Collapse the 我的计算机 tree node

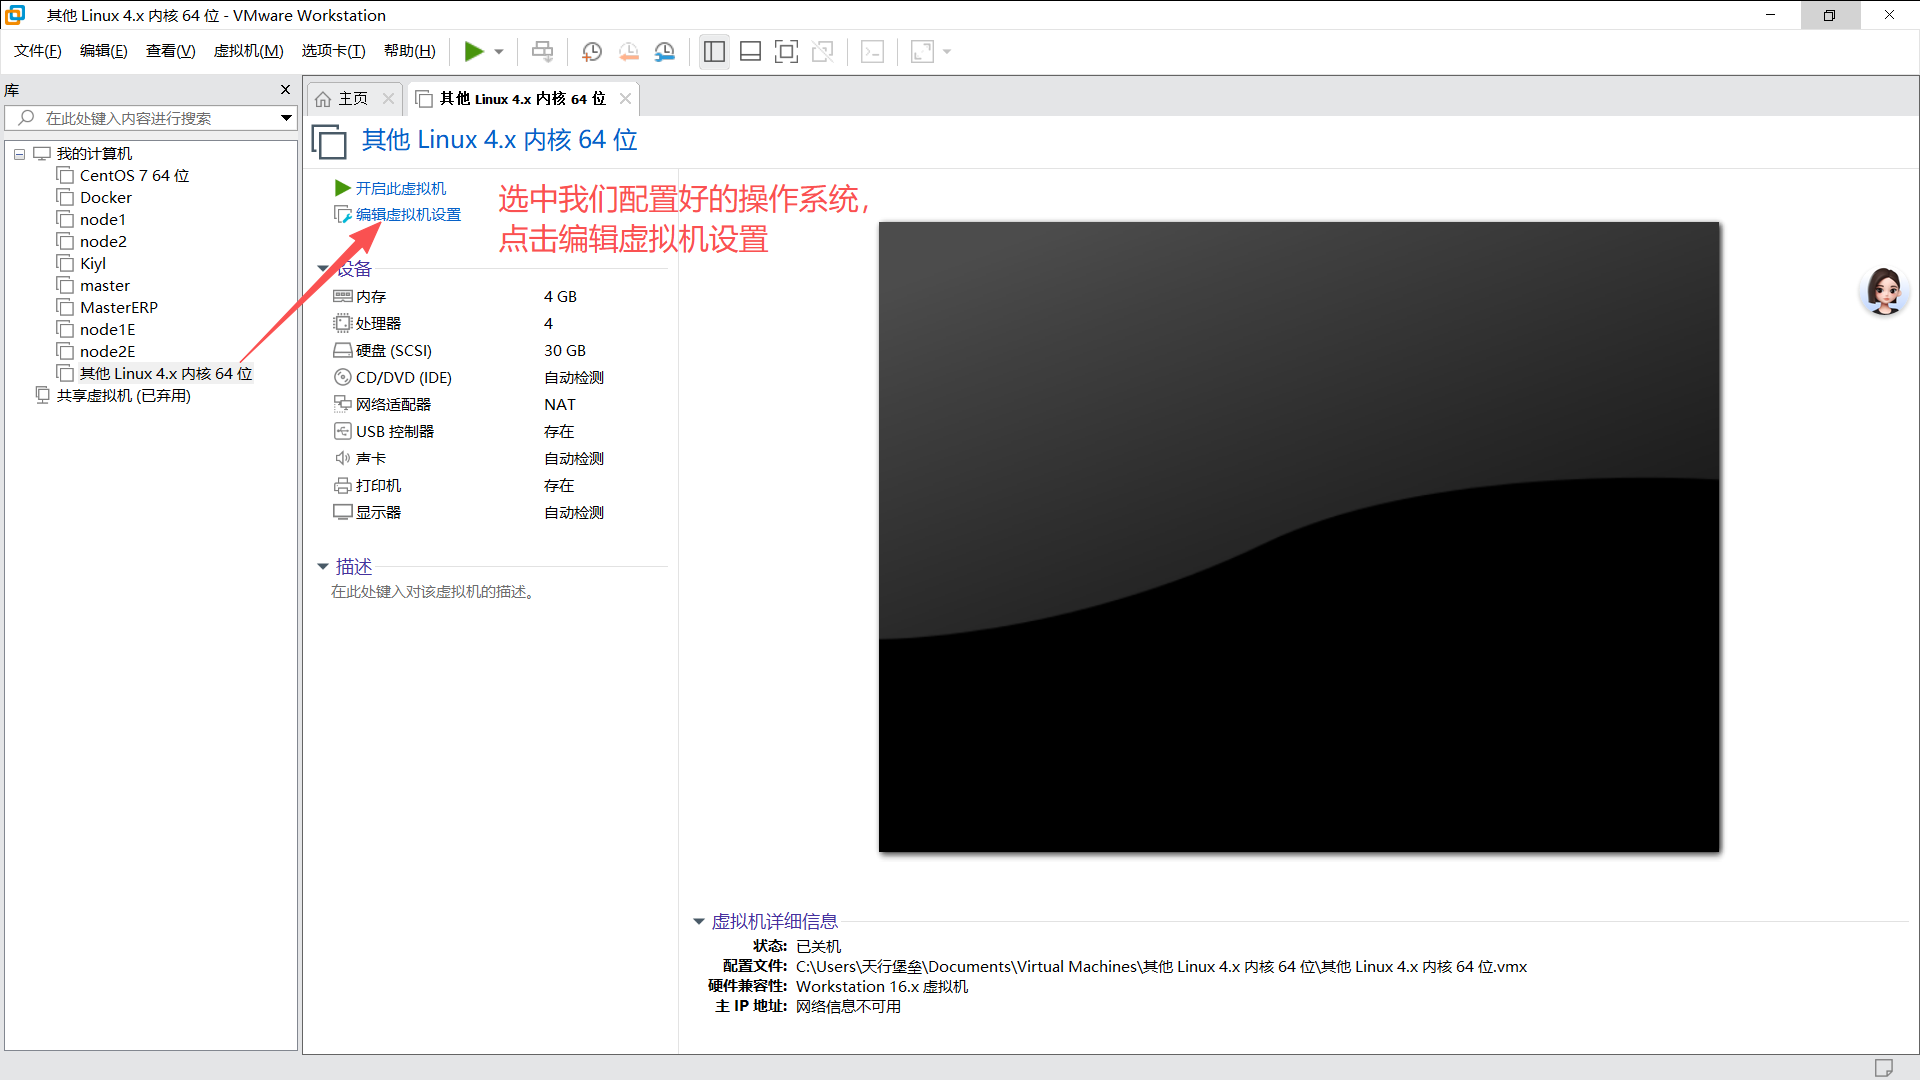19,153
